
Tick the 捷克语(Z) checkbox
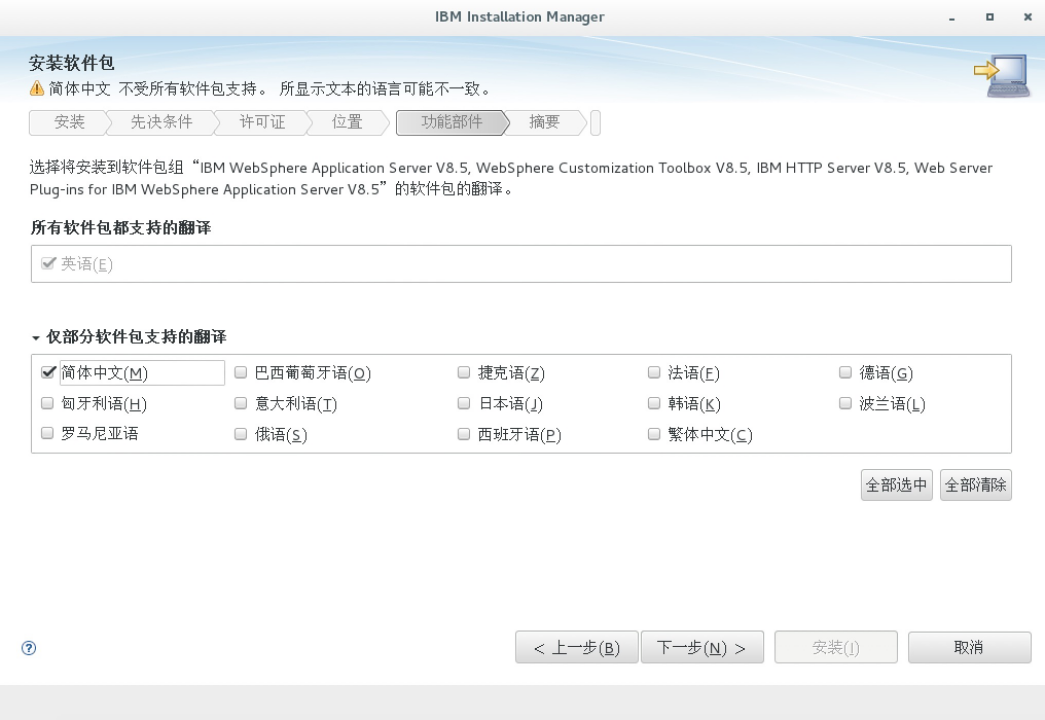[x=464, y=372]
